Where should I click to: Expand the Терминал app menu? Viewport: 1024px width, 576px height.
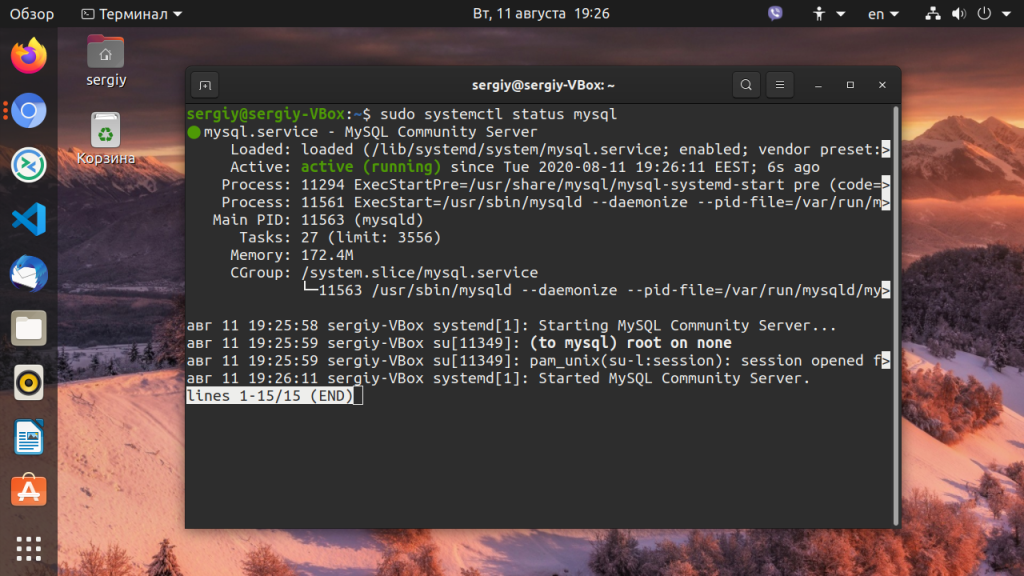click(131, 14)
